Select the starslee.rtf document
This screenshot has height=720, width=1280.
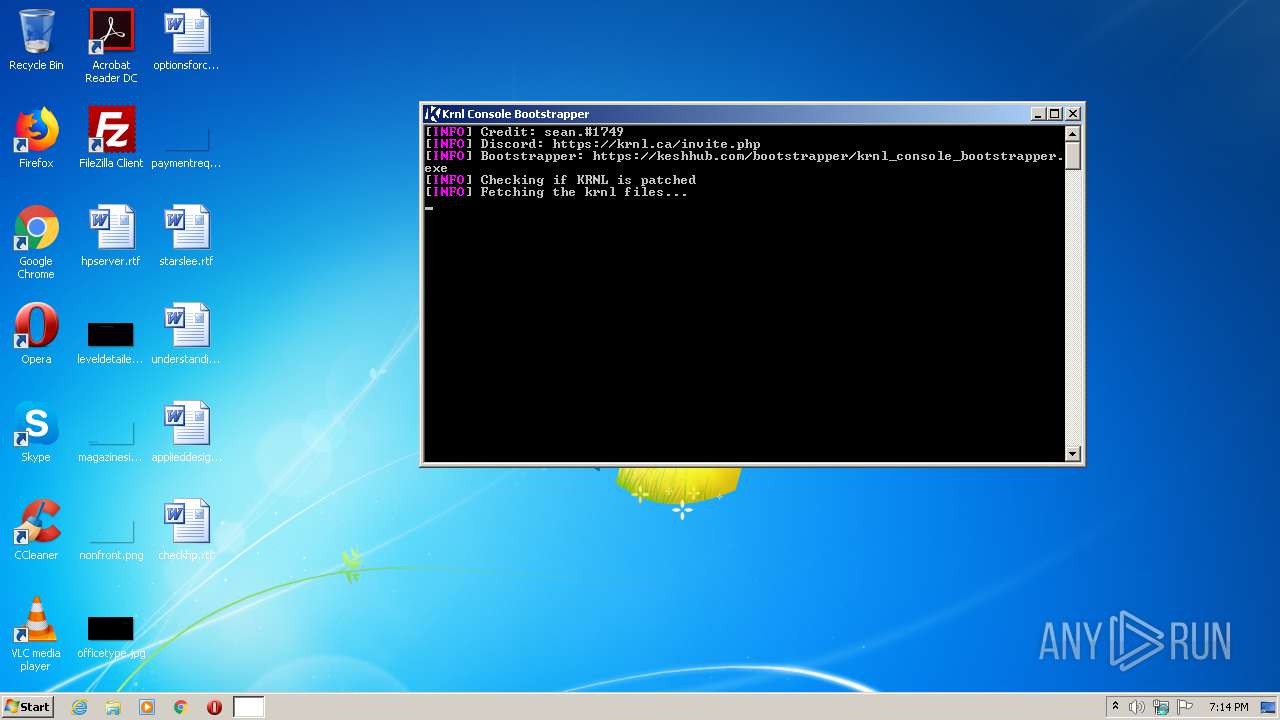186,237
